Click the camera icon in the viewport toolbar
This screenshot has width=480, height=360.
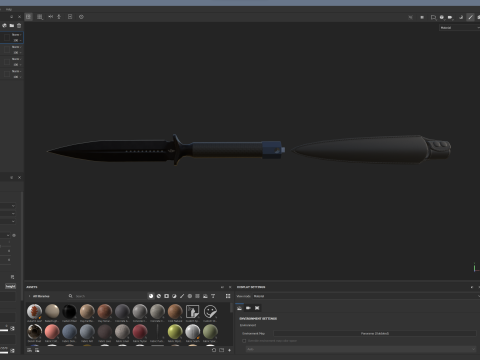(450, 17)
